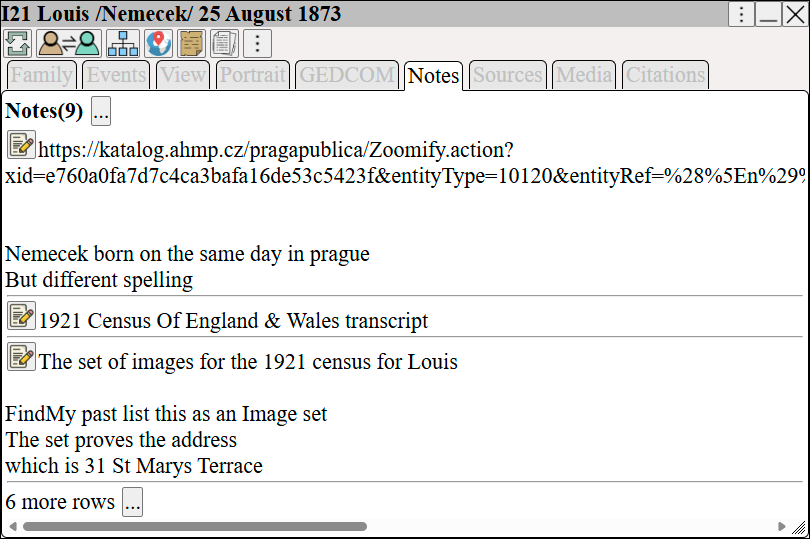The width and height of the screenshot is (810, 539).
Task: Edit the set of images note
Action: (x=21, y=357)
